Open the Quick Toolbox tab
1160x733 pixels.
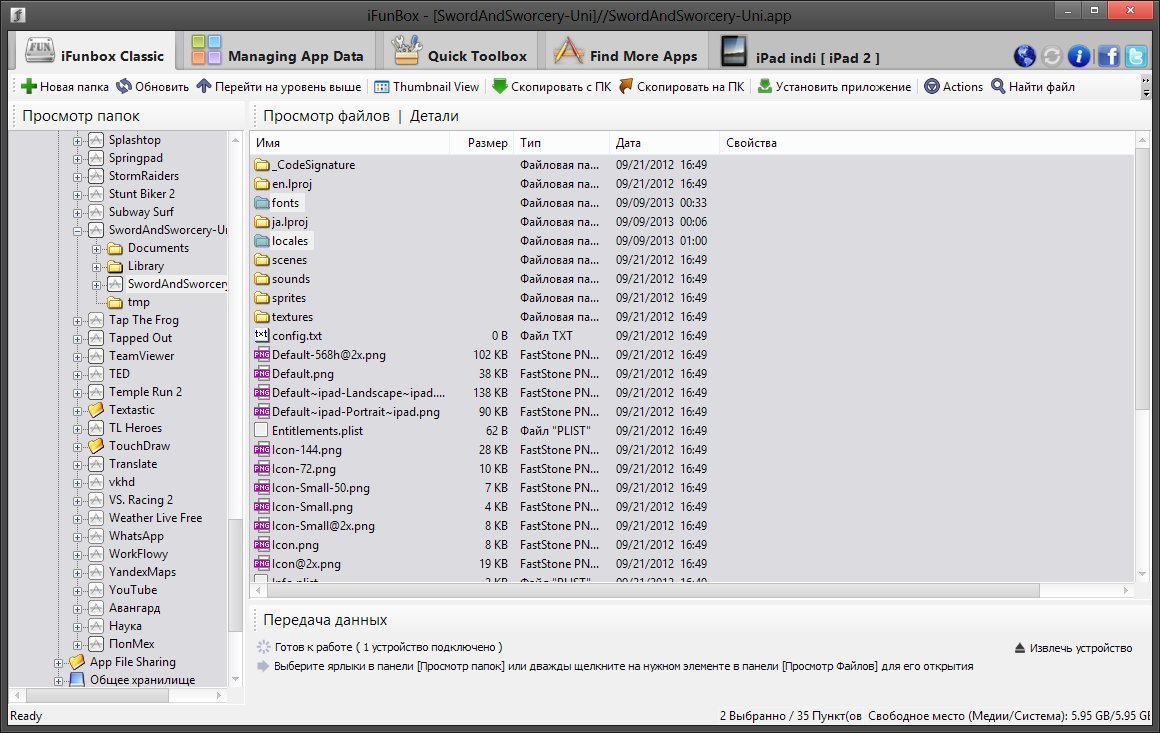(460, 56)
